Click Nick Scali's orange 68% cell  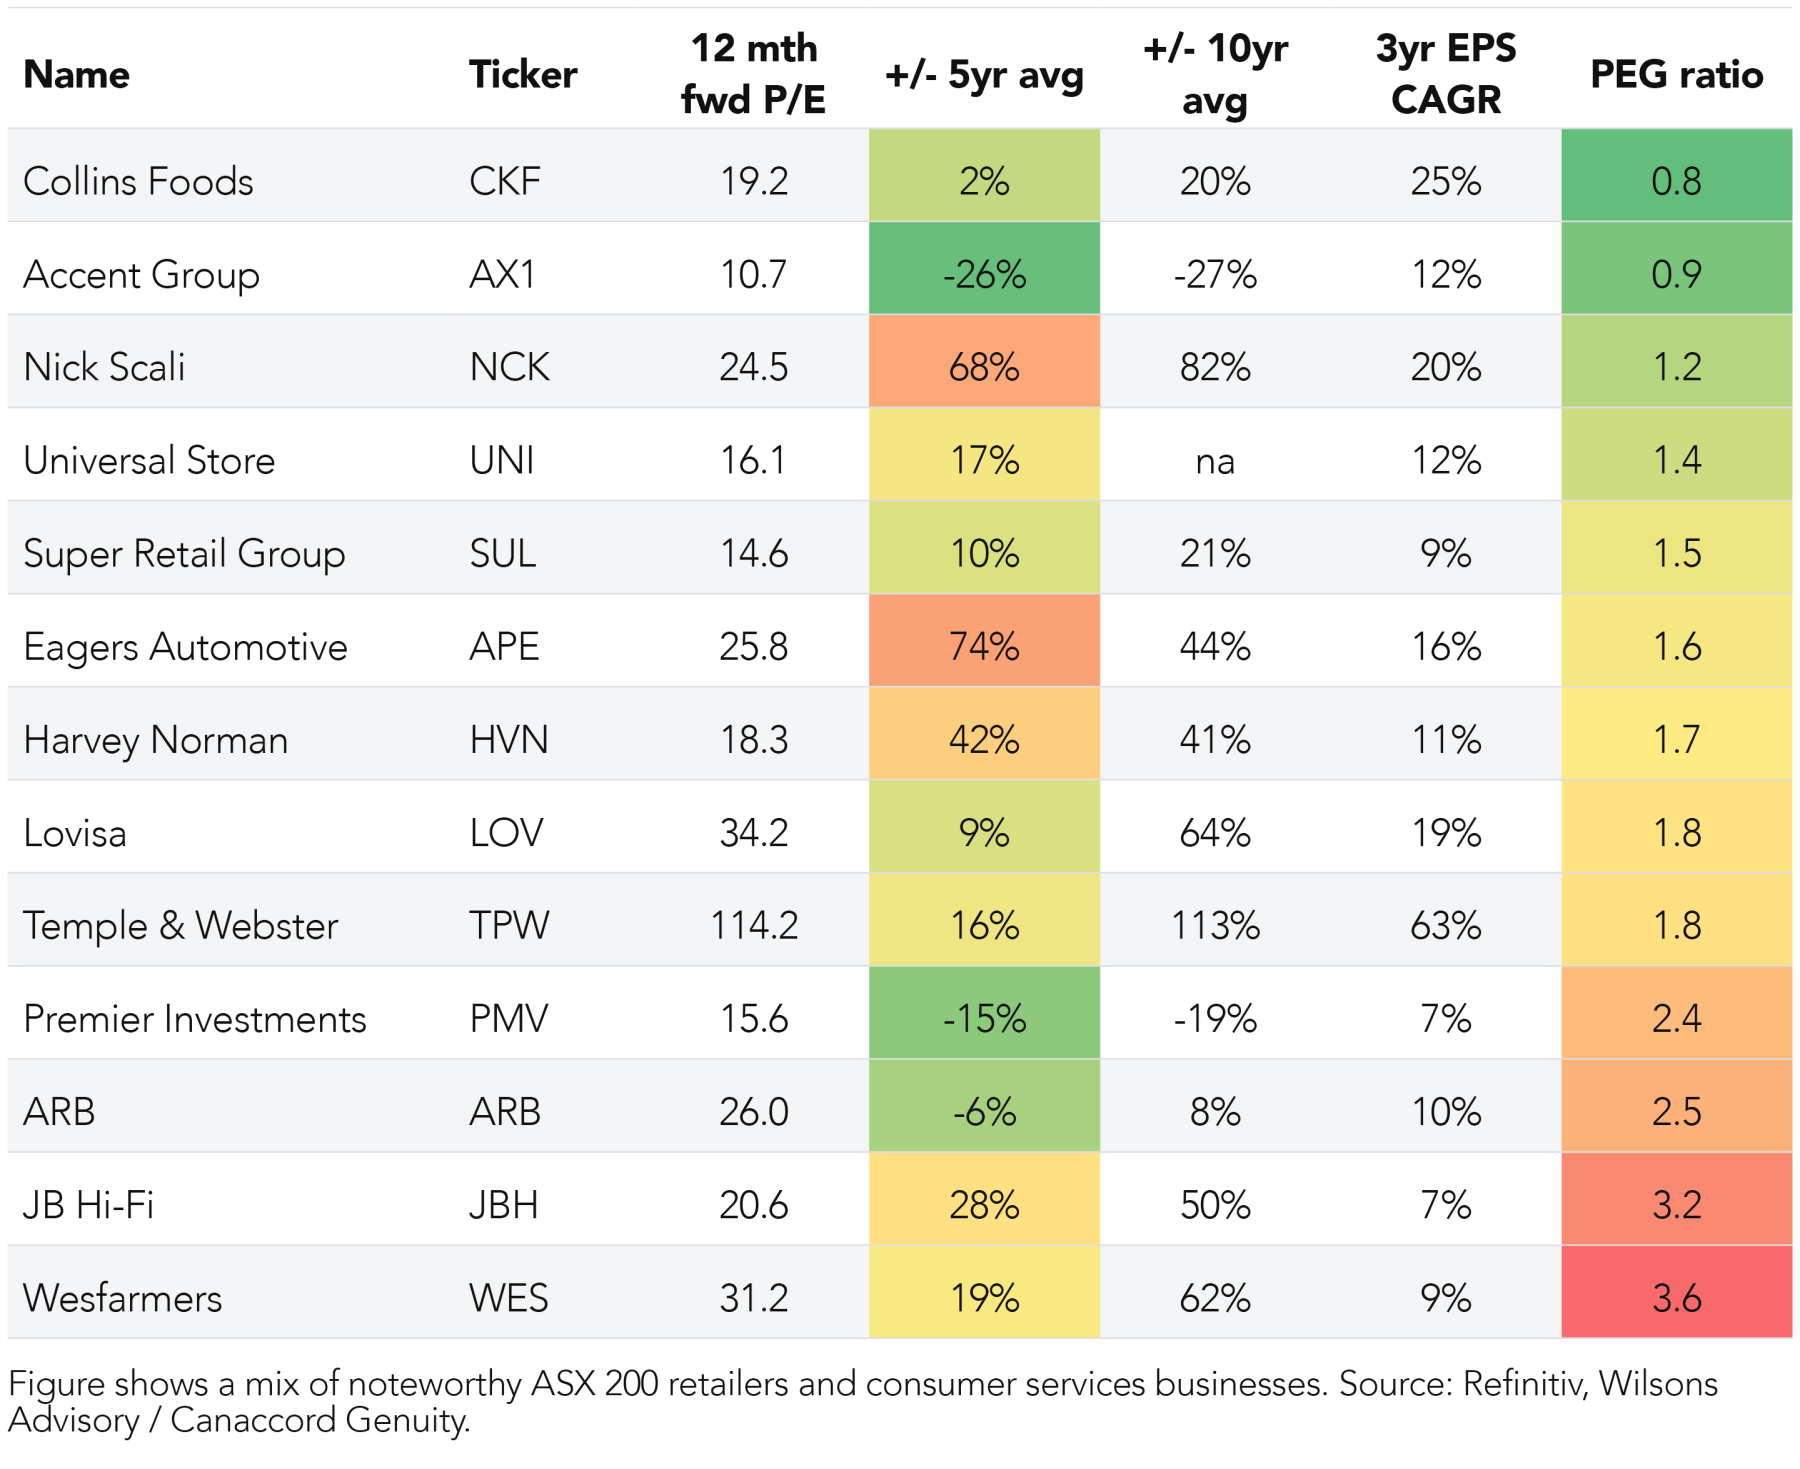[x=984, y=367]
